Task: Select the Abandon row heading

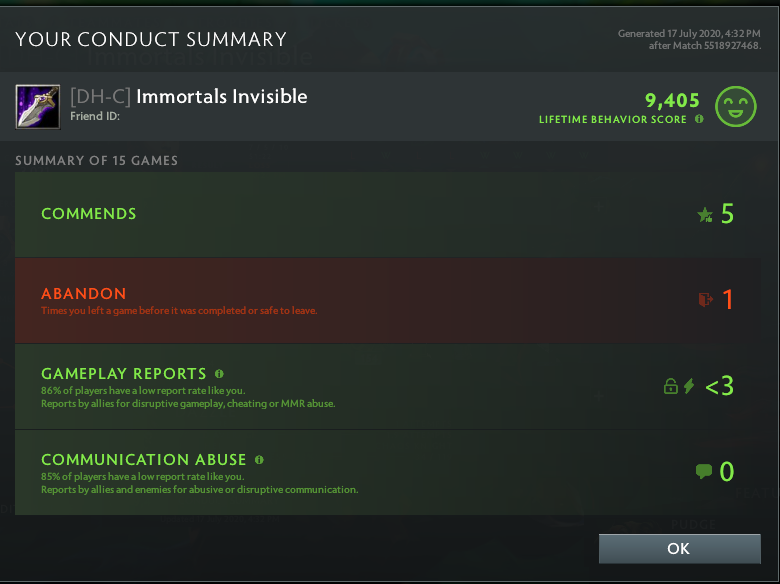Action: coord(84,294)
